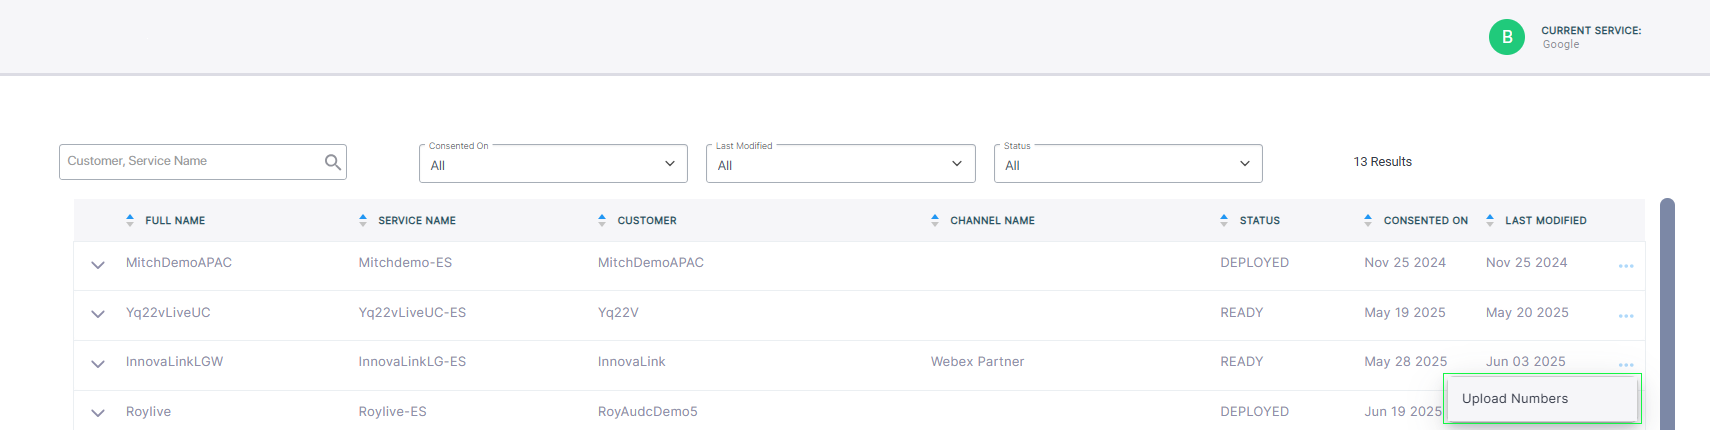Open the Consented On filter dropdown

click(553, 164)
